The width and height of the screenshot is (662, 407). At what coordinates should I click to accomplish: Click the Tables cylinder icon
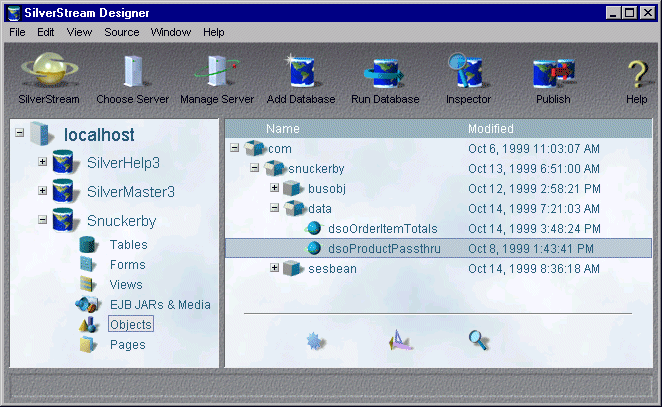[88, 244]
